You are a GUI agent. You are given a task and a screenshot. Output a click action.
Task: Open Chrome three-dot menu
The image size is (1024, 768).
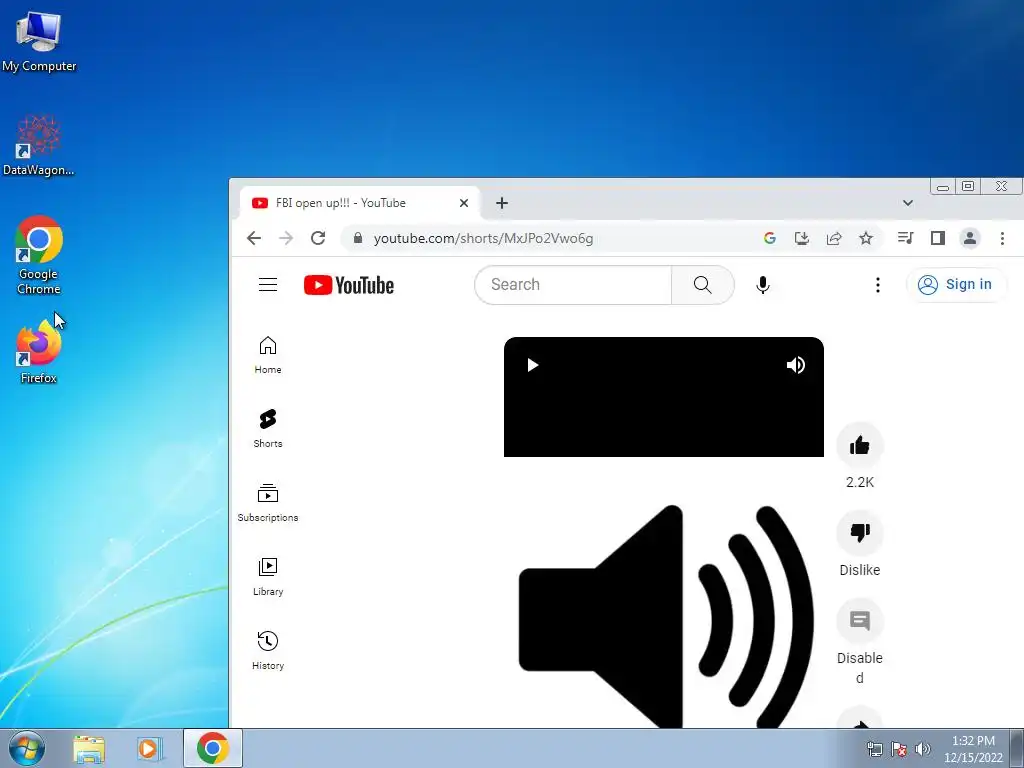point(1002,238)
